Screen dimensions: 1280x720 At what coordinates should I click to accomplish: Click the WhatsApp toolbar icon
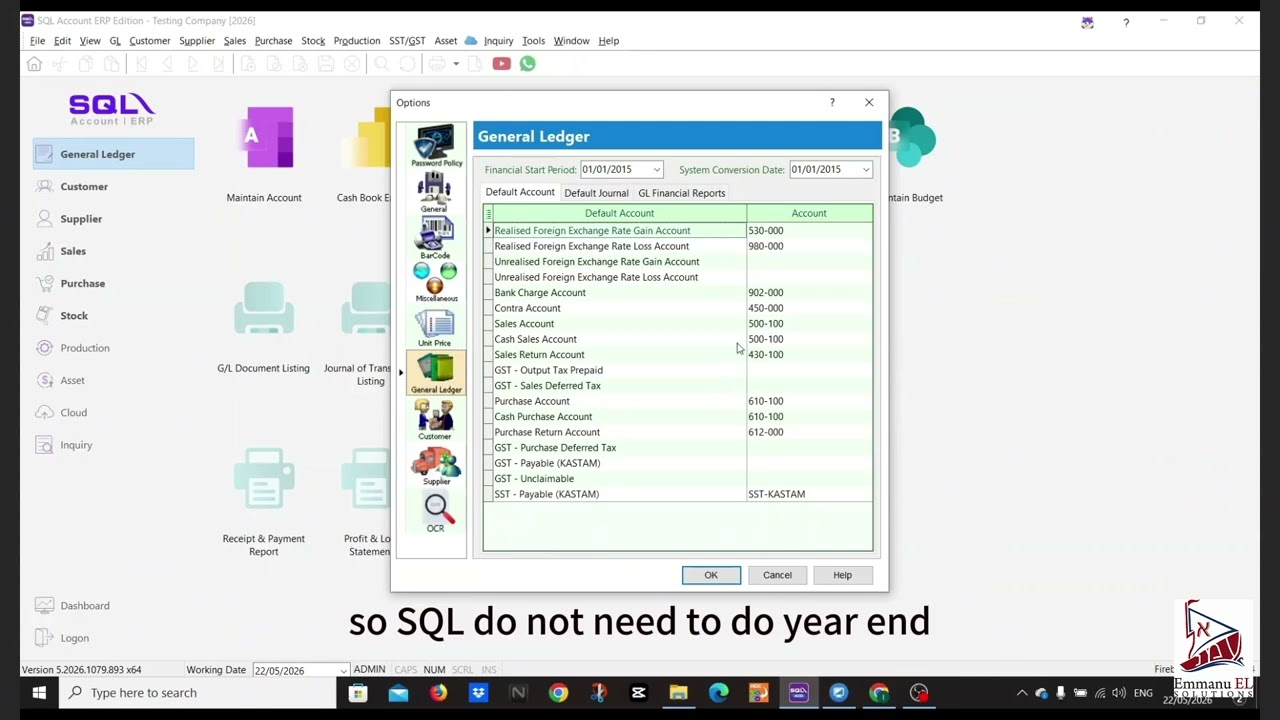point(527,64)
